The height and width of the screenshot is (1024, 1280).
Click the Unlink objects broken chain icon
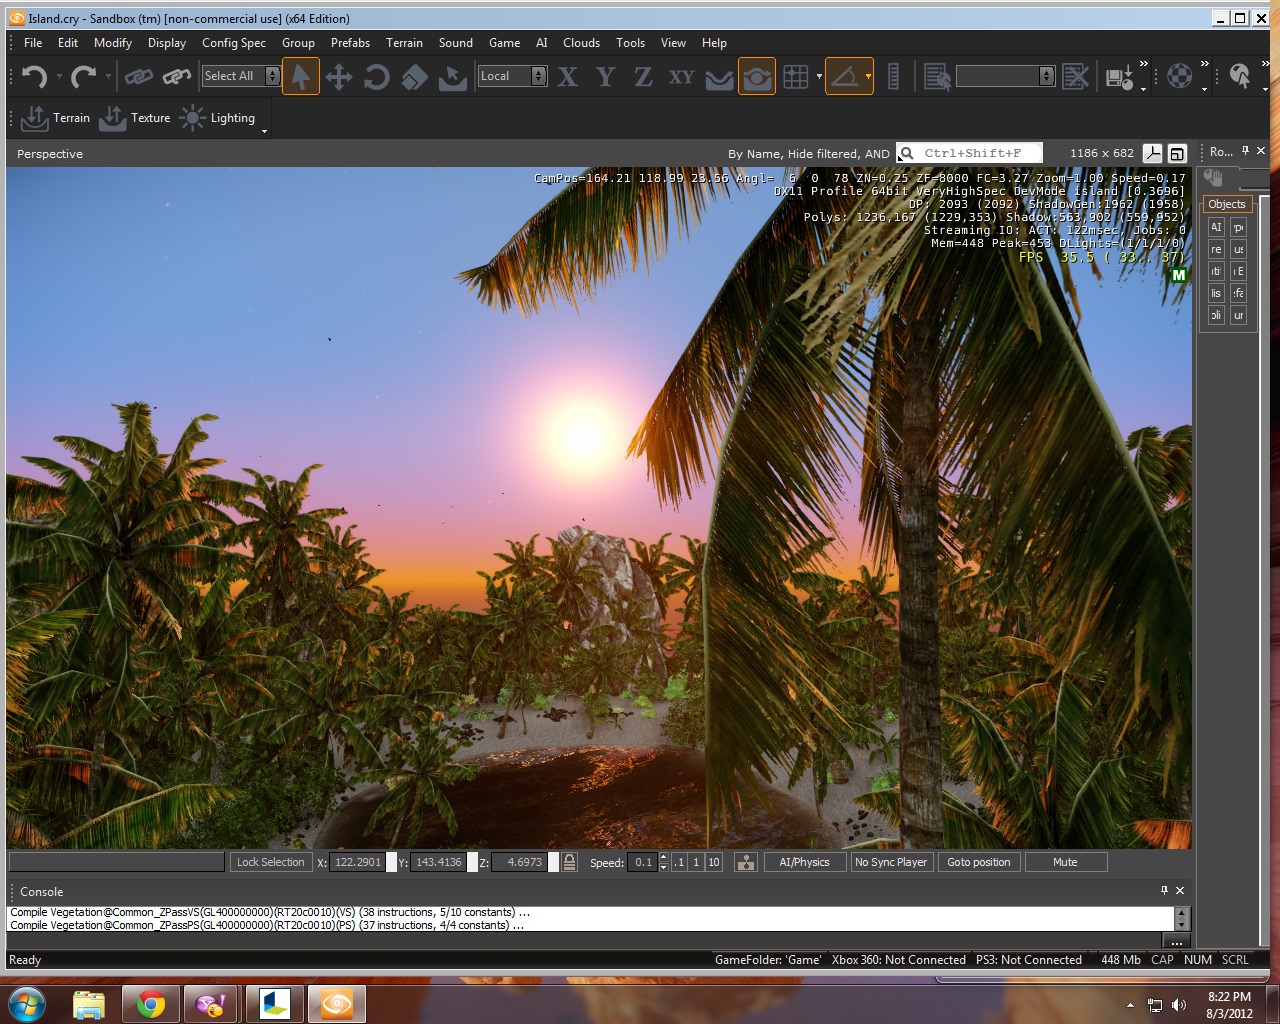coord(176,76)
